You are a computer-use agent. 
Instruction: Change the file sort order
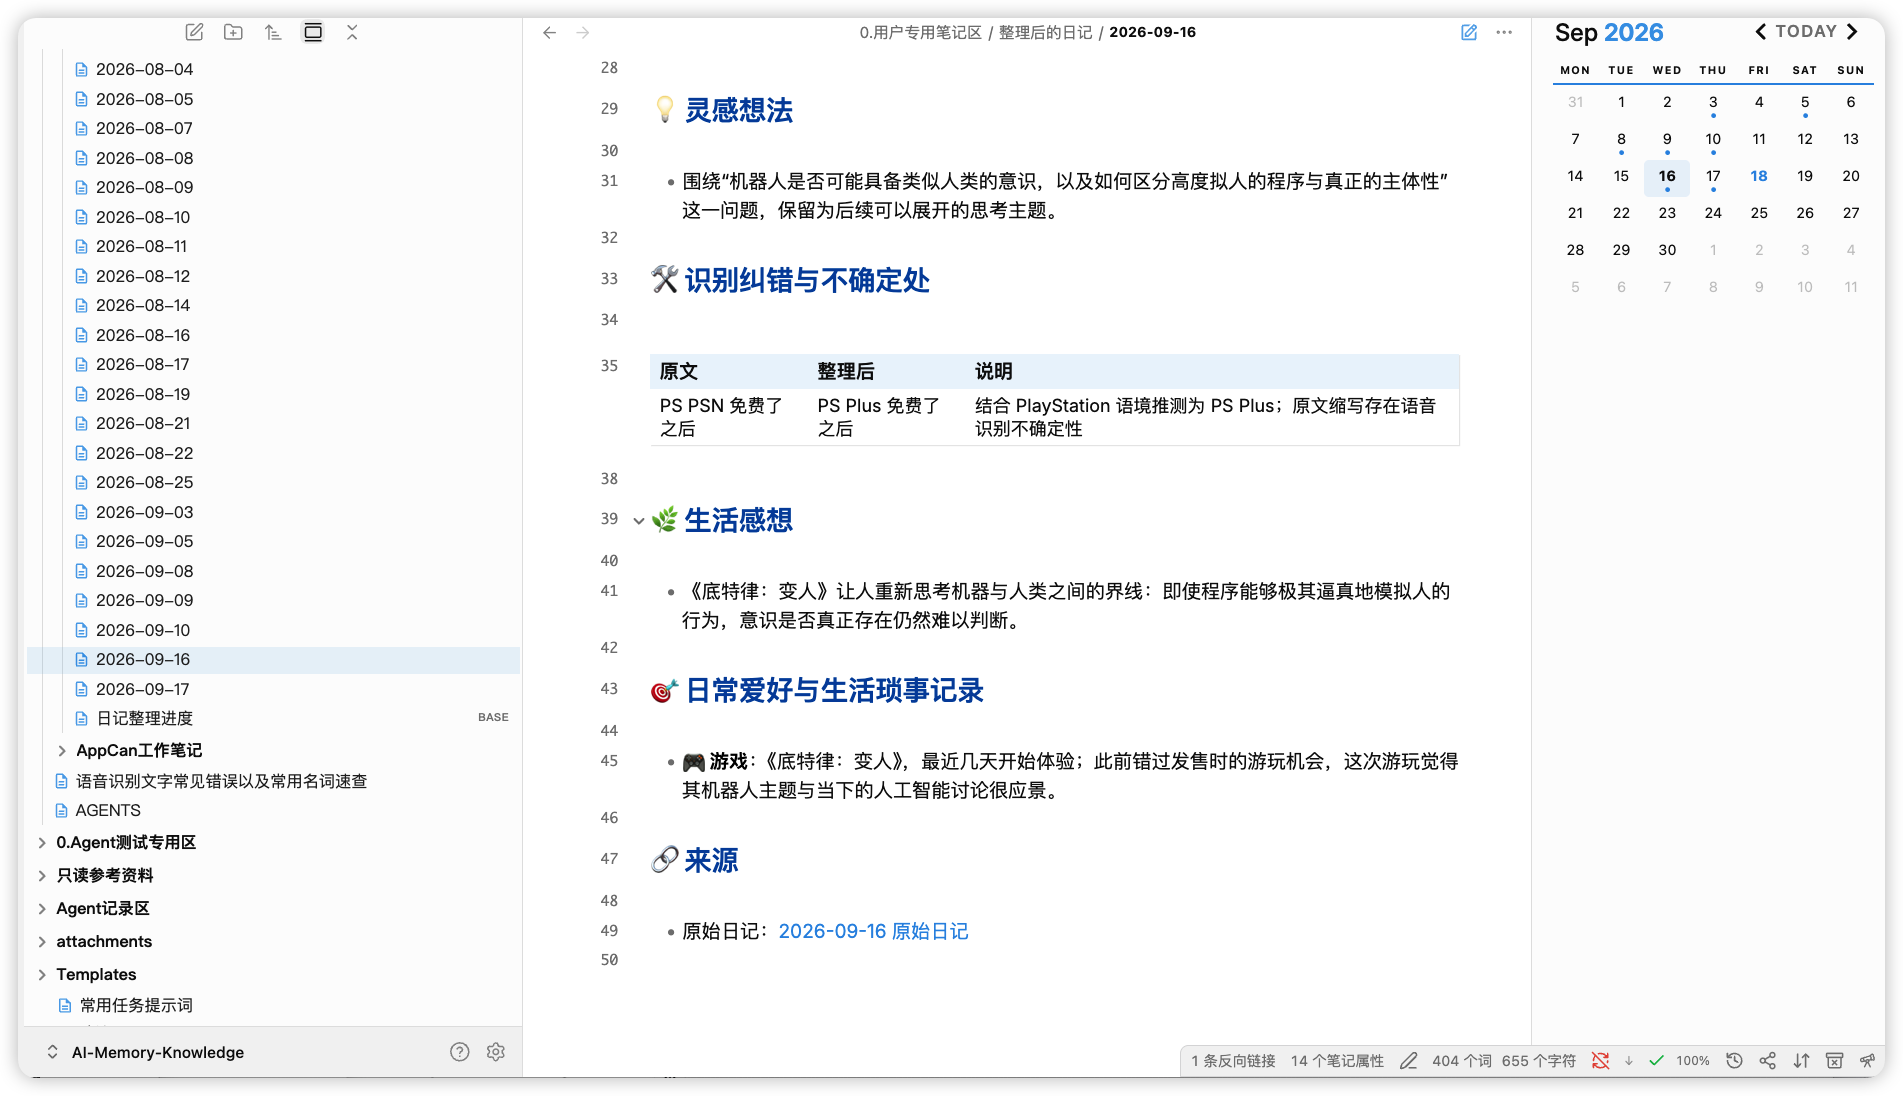click(273, 32)
